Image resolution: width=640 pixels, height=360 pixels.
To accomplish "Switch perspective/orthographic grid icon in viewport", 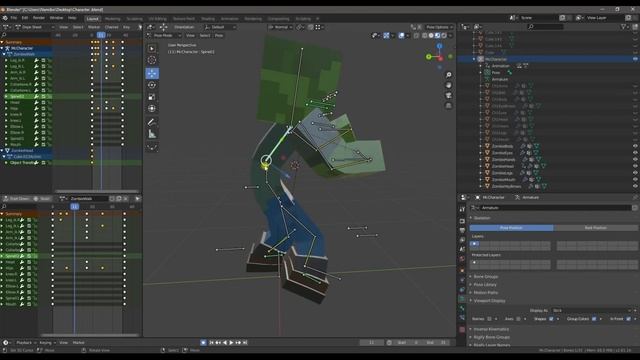I will 448,106.
